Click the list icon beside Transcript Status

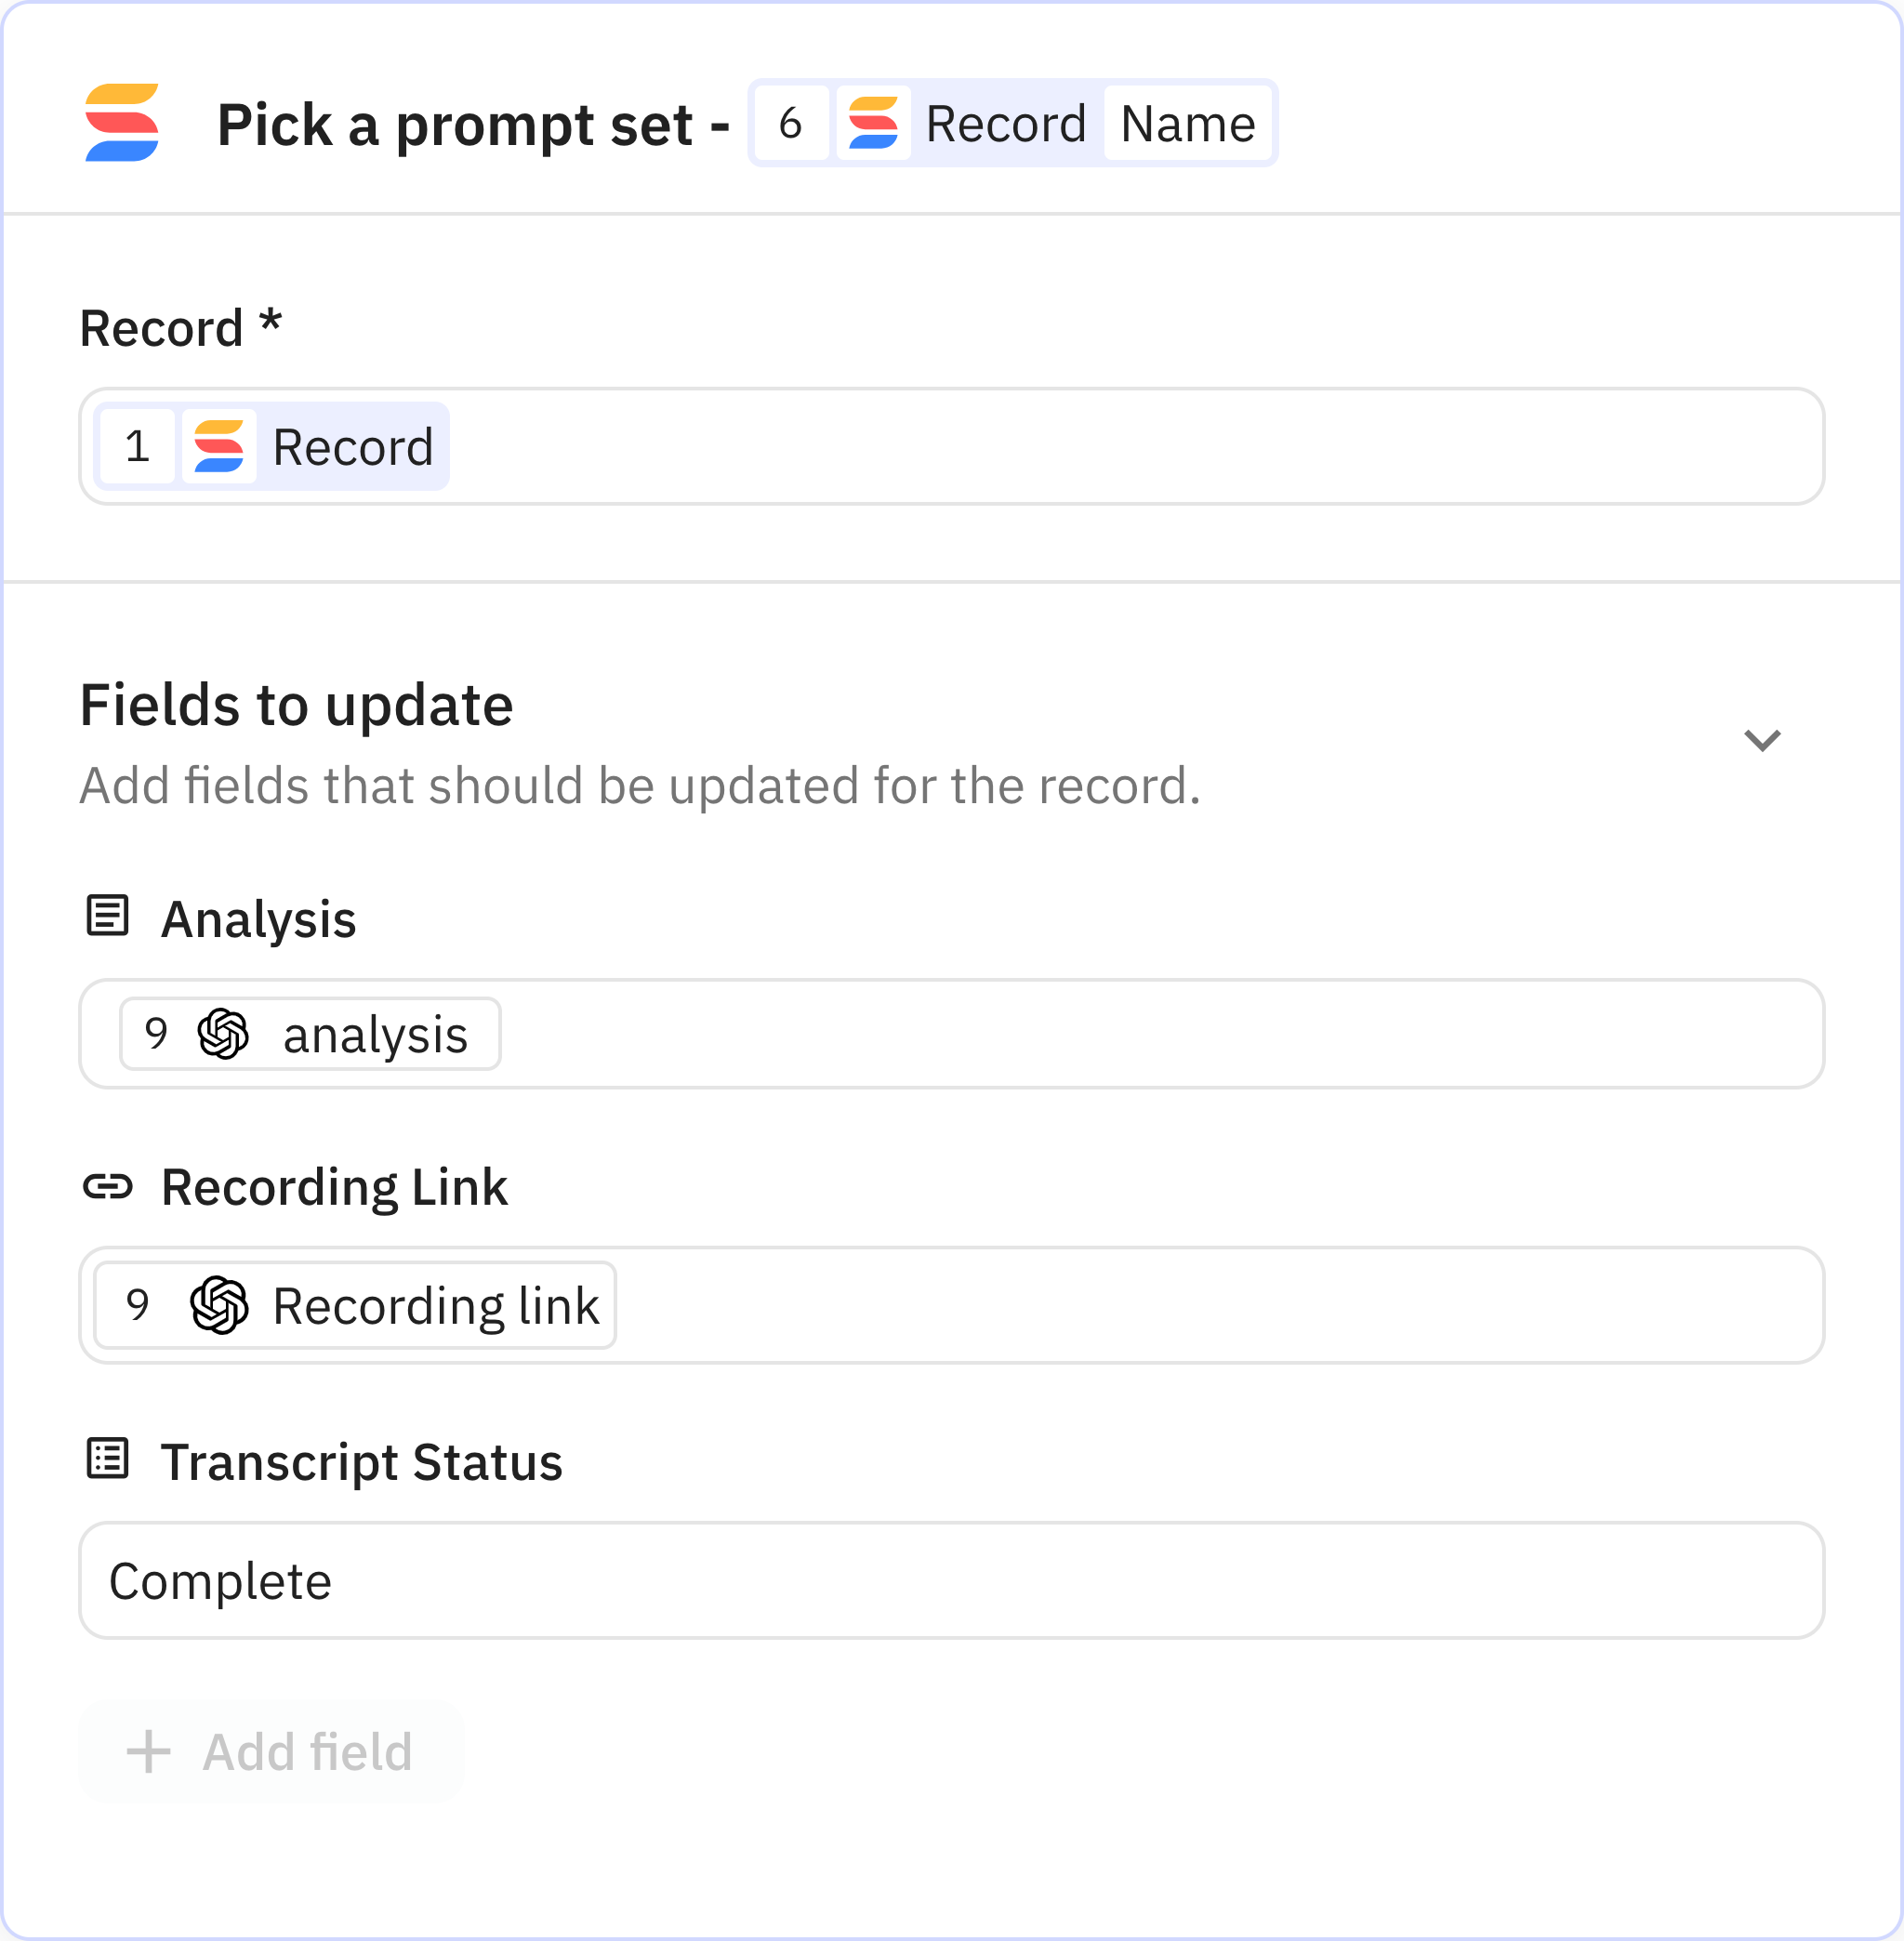(x=107, y=1460)
